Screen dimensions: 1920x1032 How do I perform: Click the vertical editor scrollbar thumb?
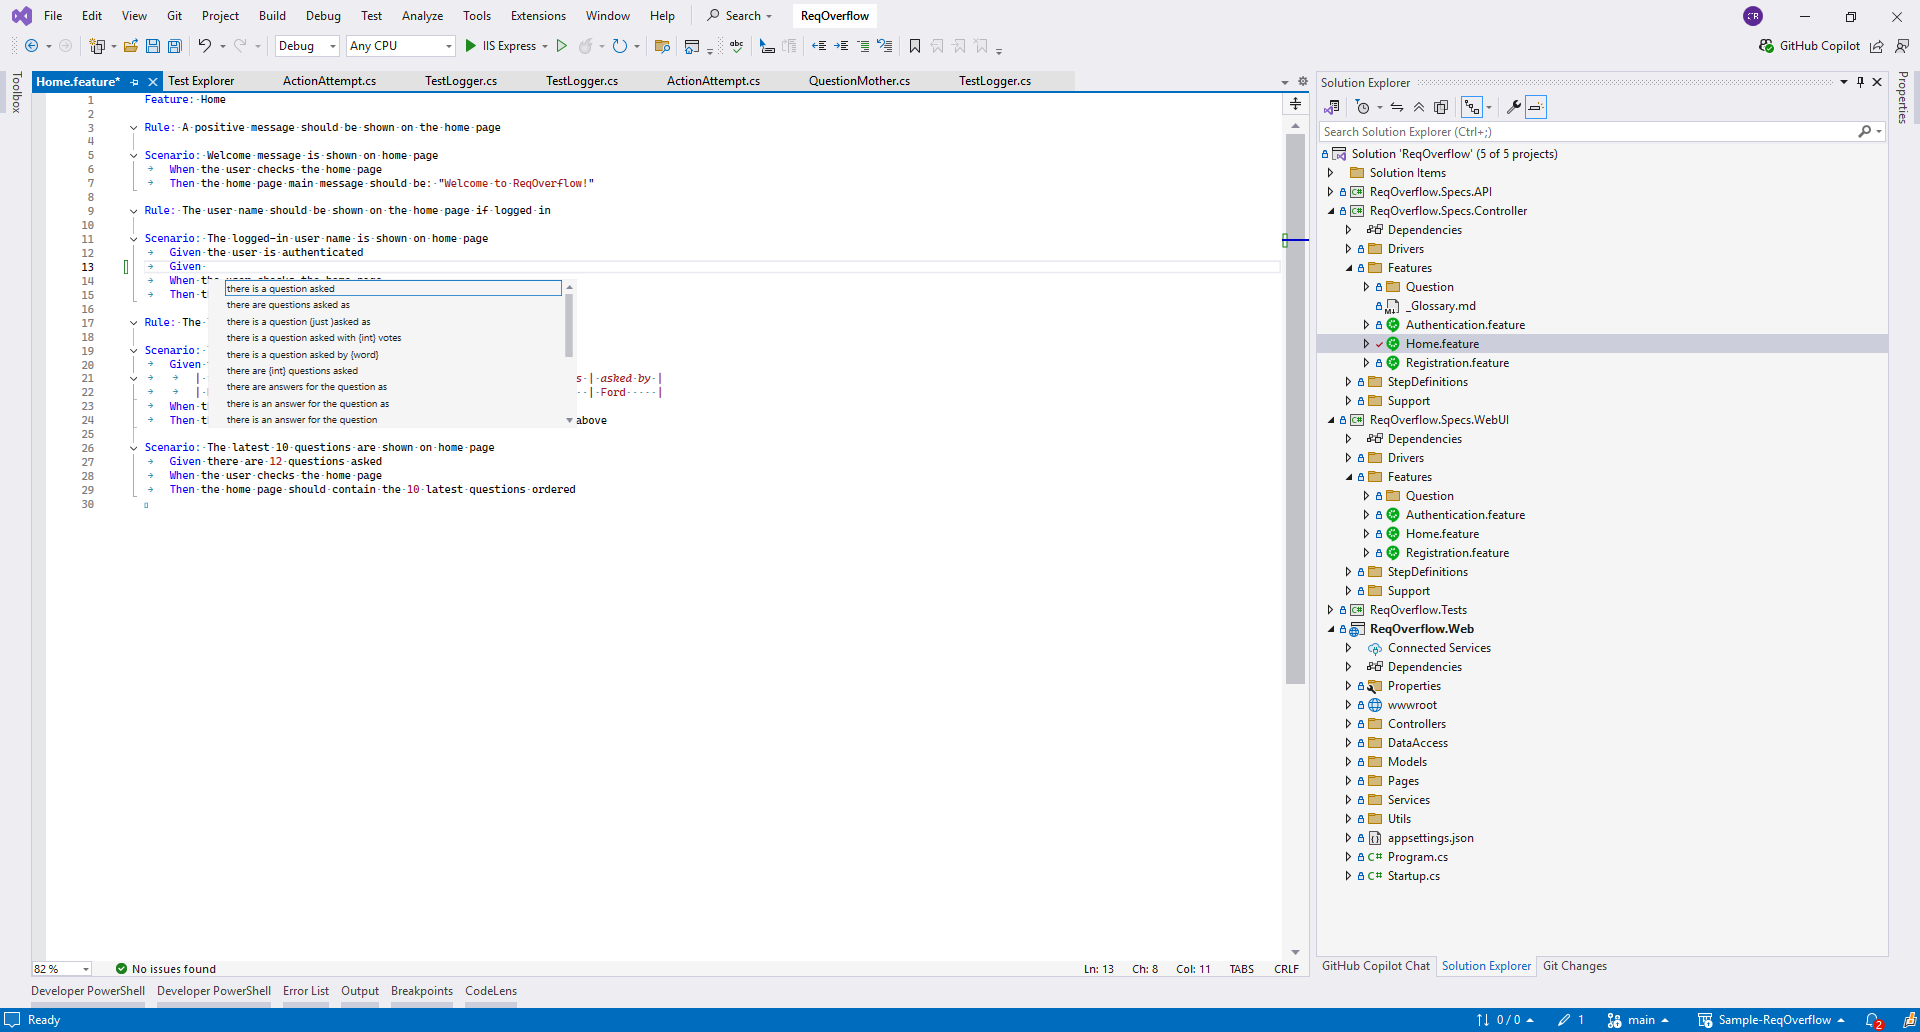point(1295,408)
